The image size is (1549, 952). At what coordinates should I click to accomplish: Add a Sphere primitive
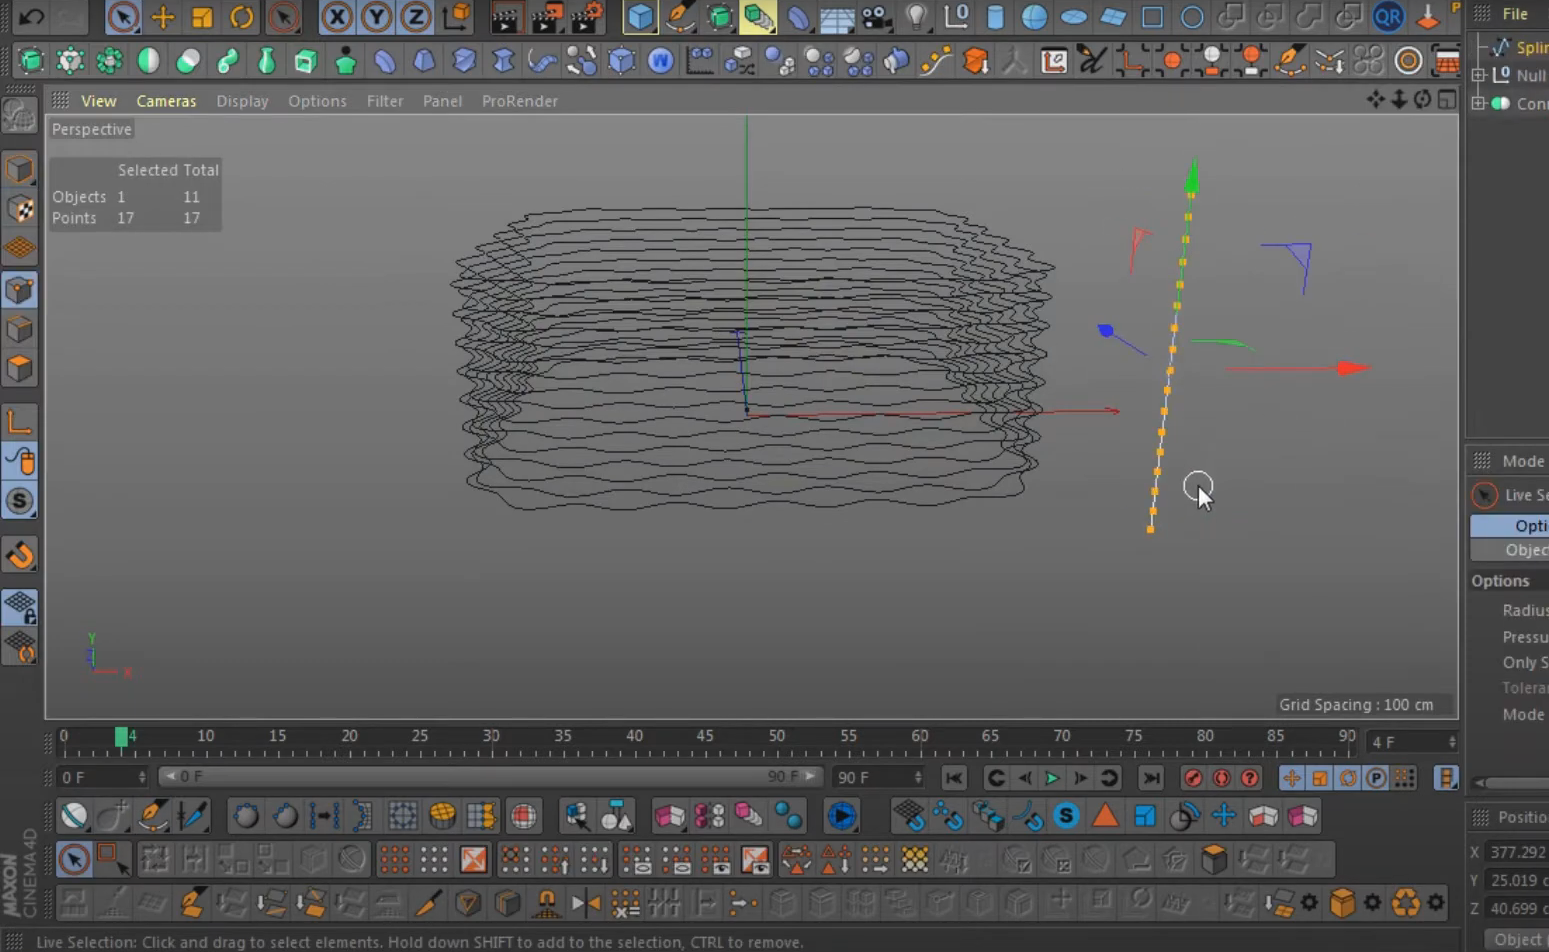(x=1034, y=17)
